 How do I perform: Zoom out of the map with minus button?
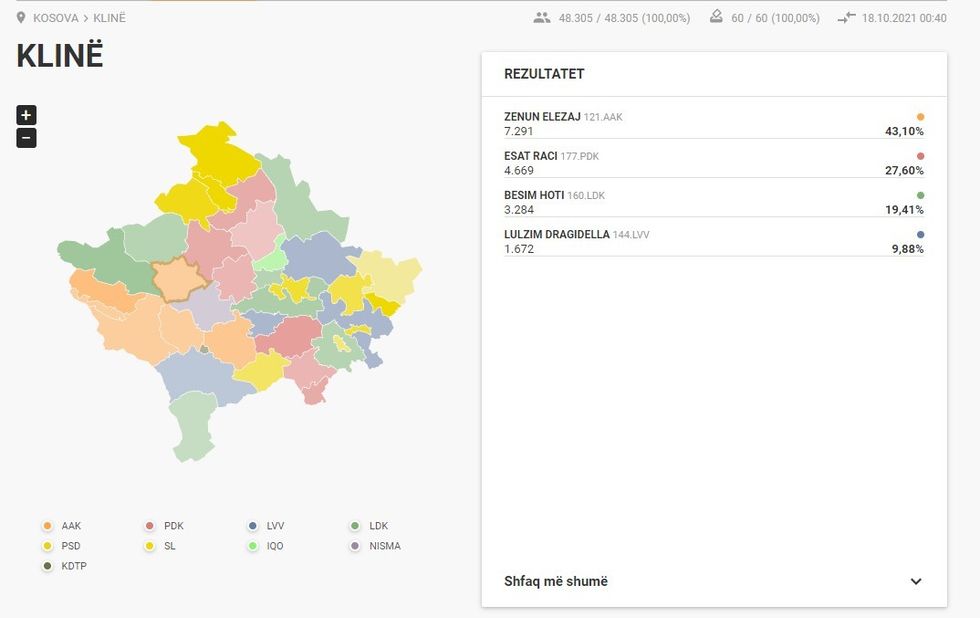click(26, 138)
